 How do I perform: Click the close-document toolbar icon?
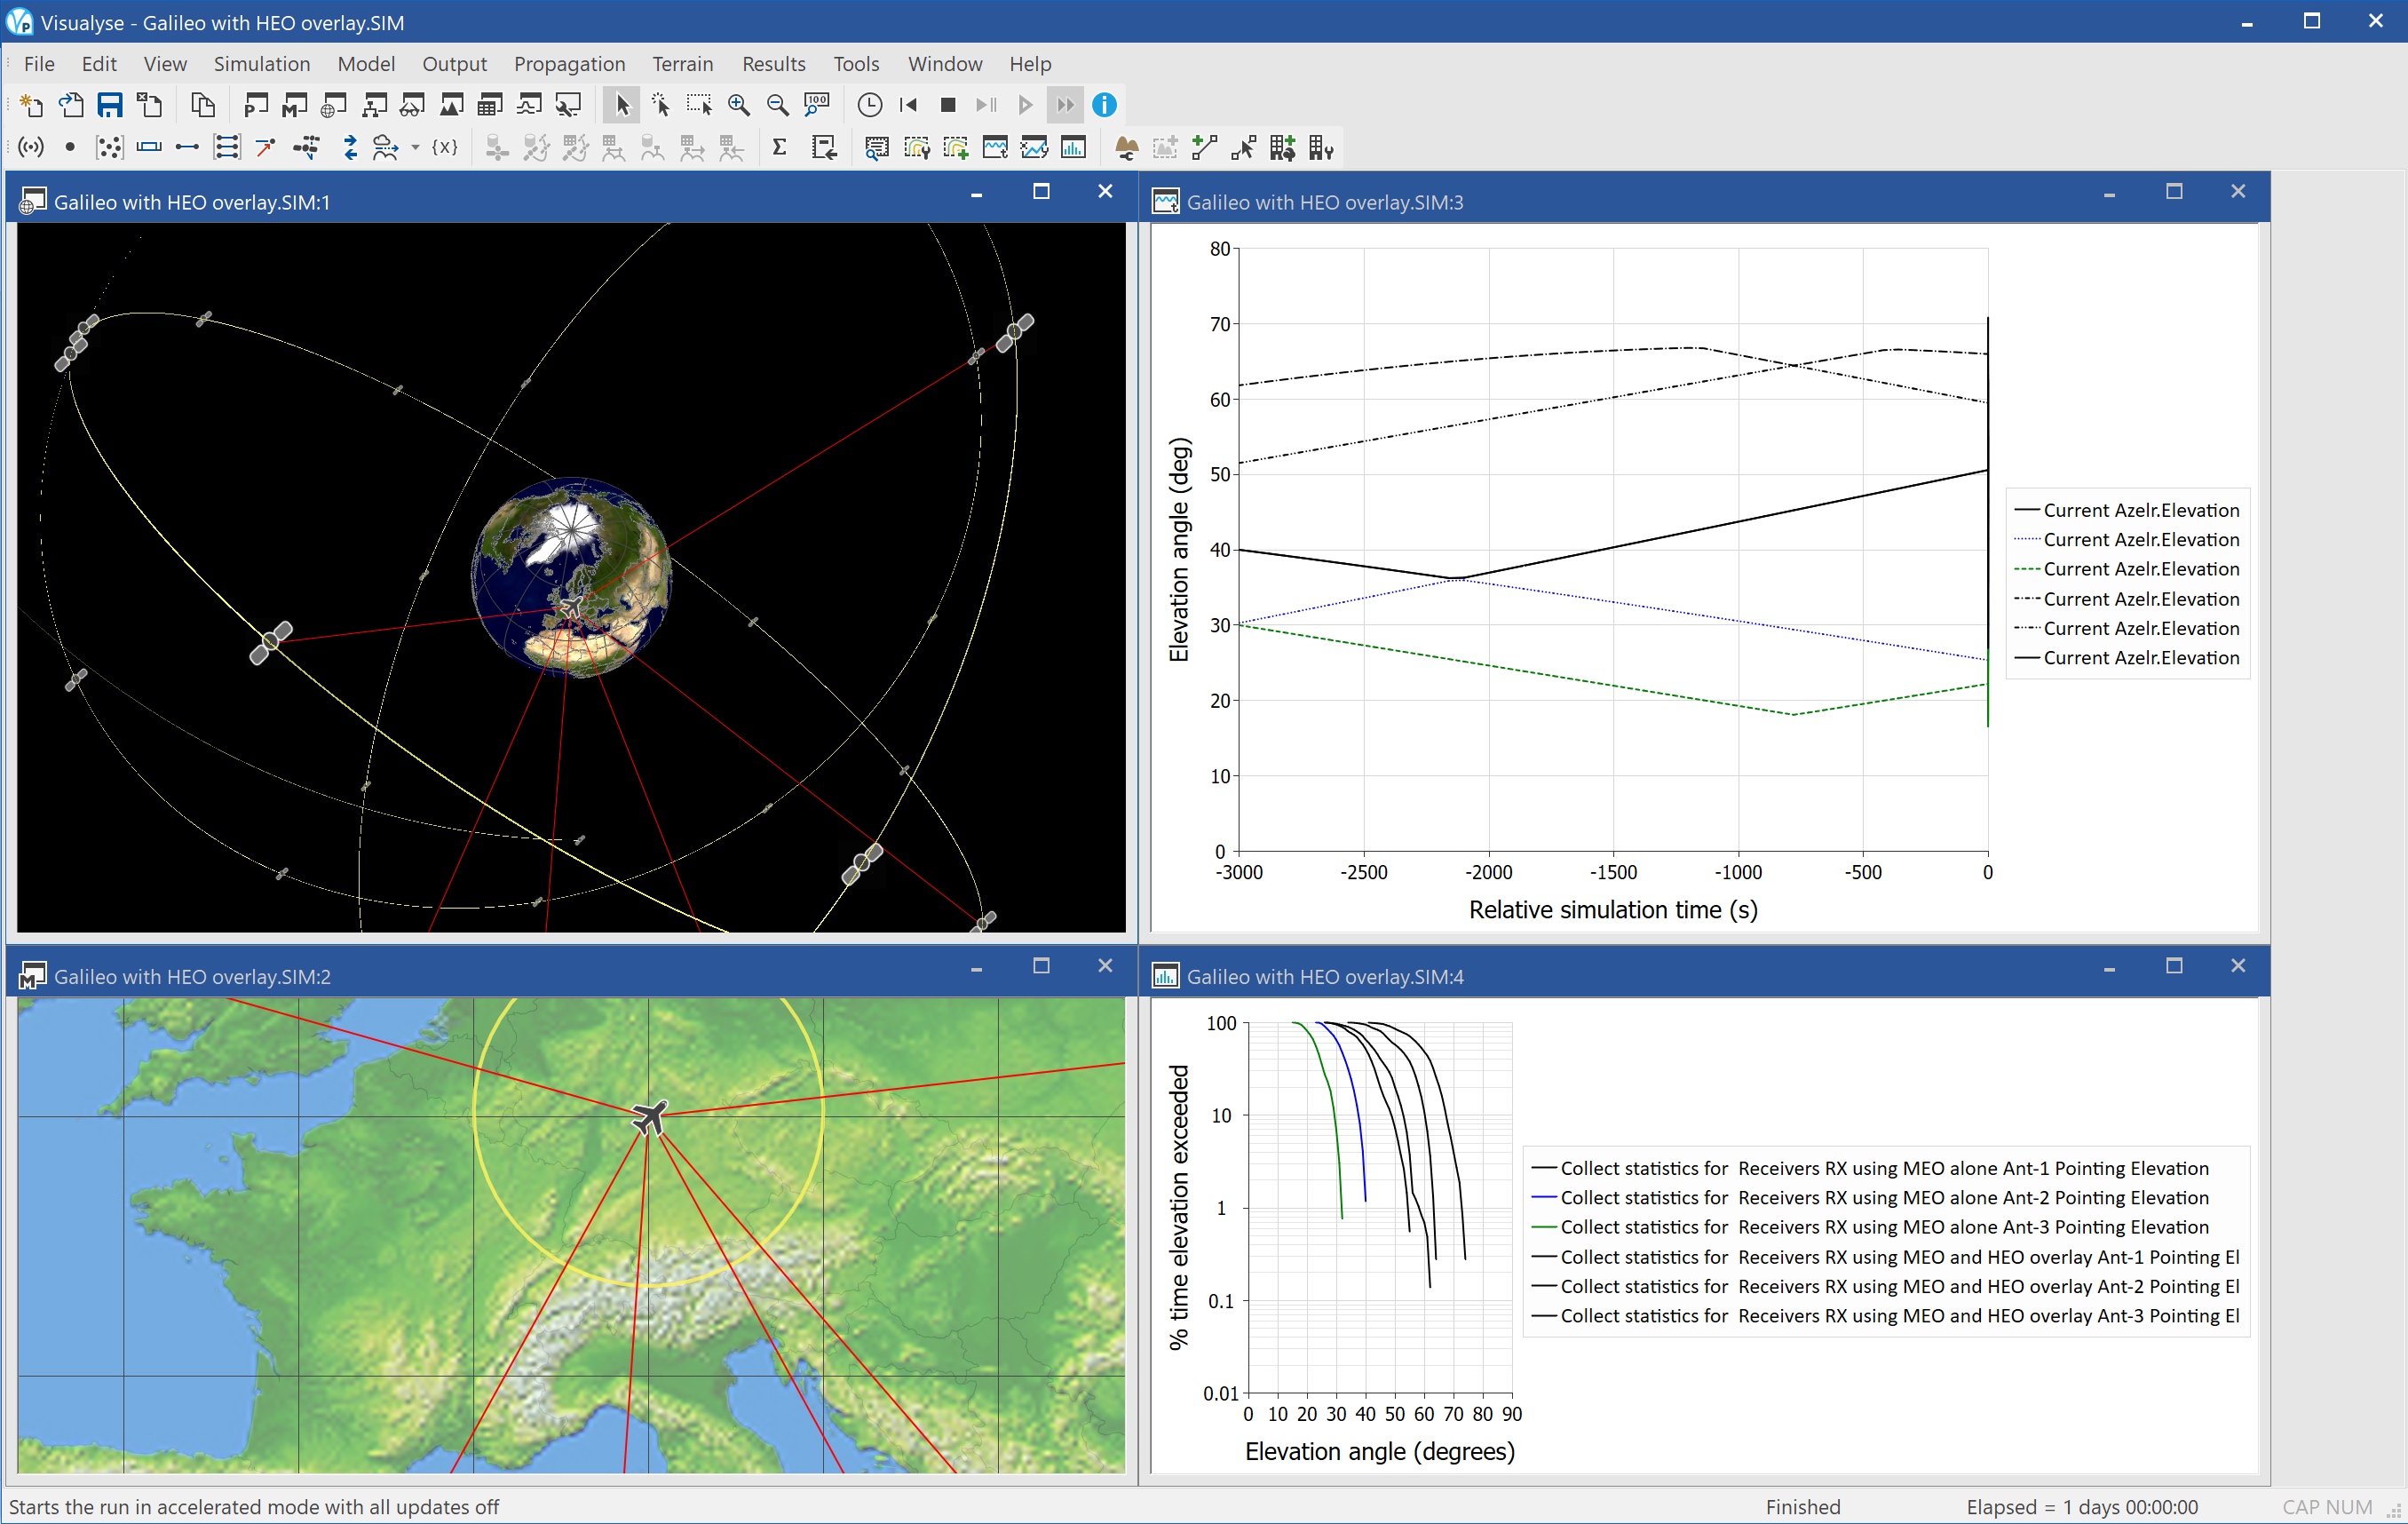click(150, 105)
